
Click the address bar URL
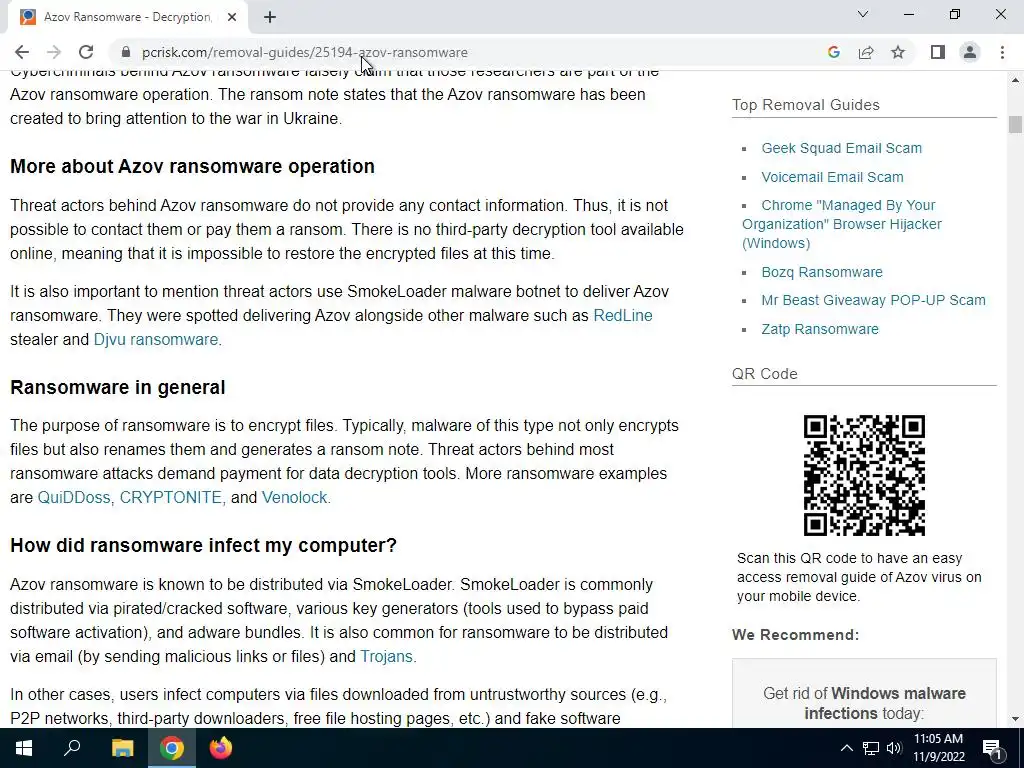[x=304, y=52]
